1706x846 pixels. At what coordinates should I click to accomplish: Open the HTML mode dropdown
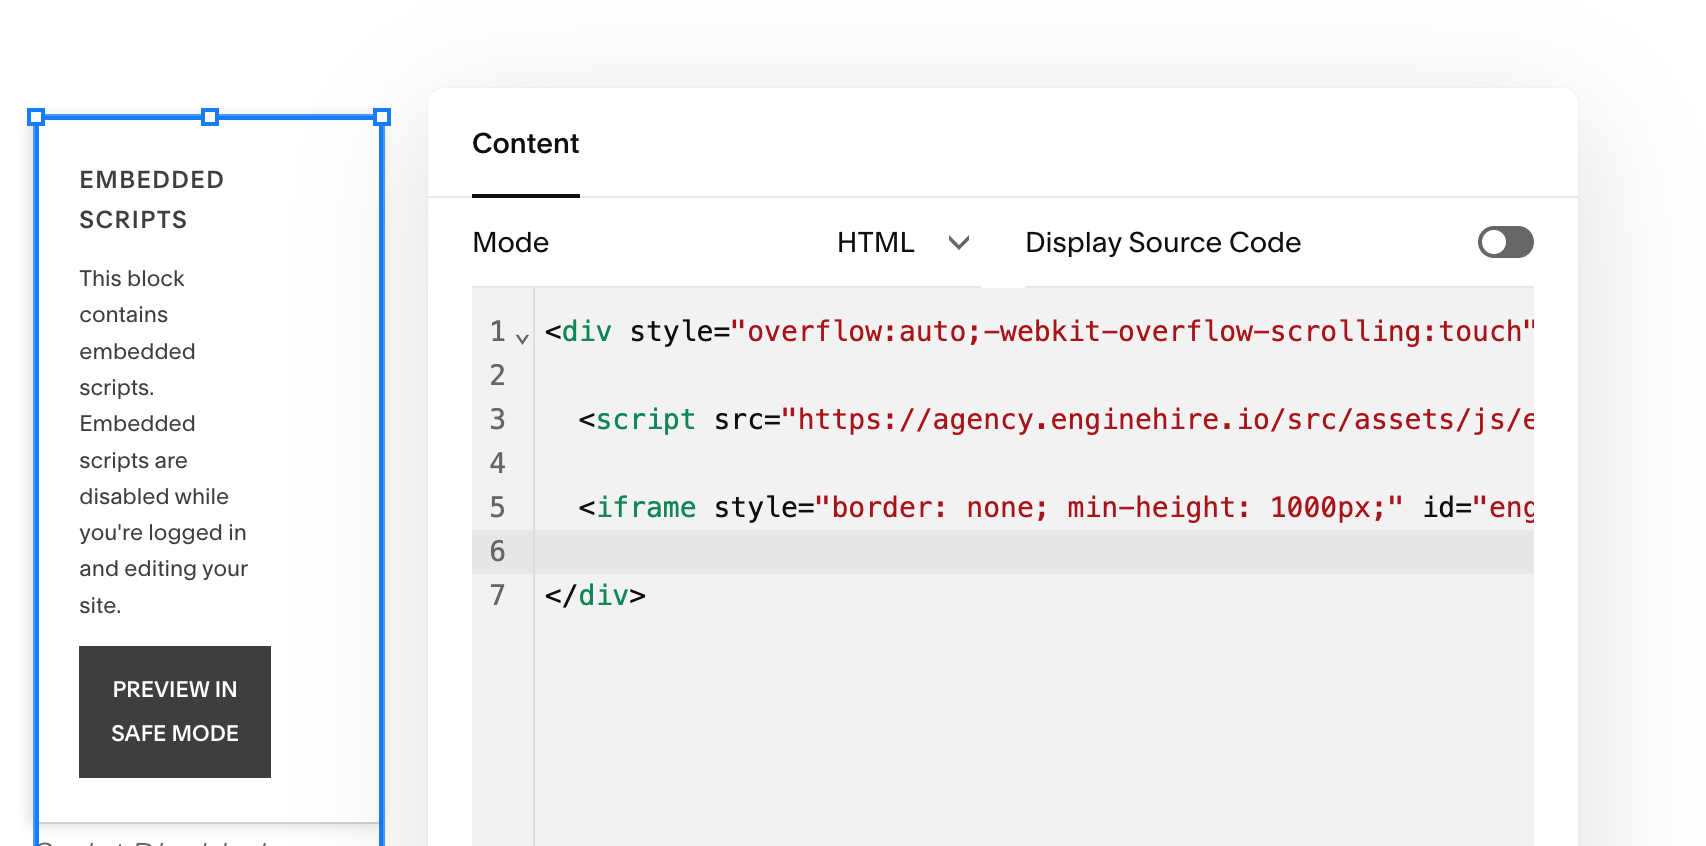pyautogui.click(x=903, y=242)
